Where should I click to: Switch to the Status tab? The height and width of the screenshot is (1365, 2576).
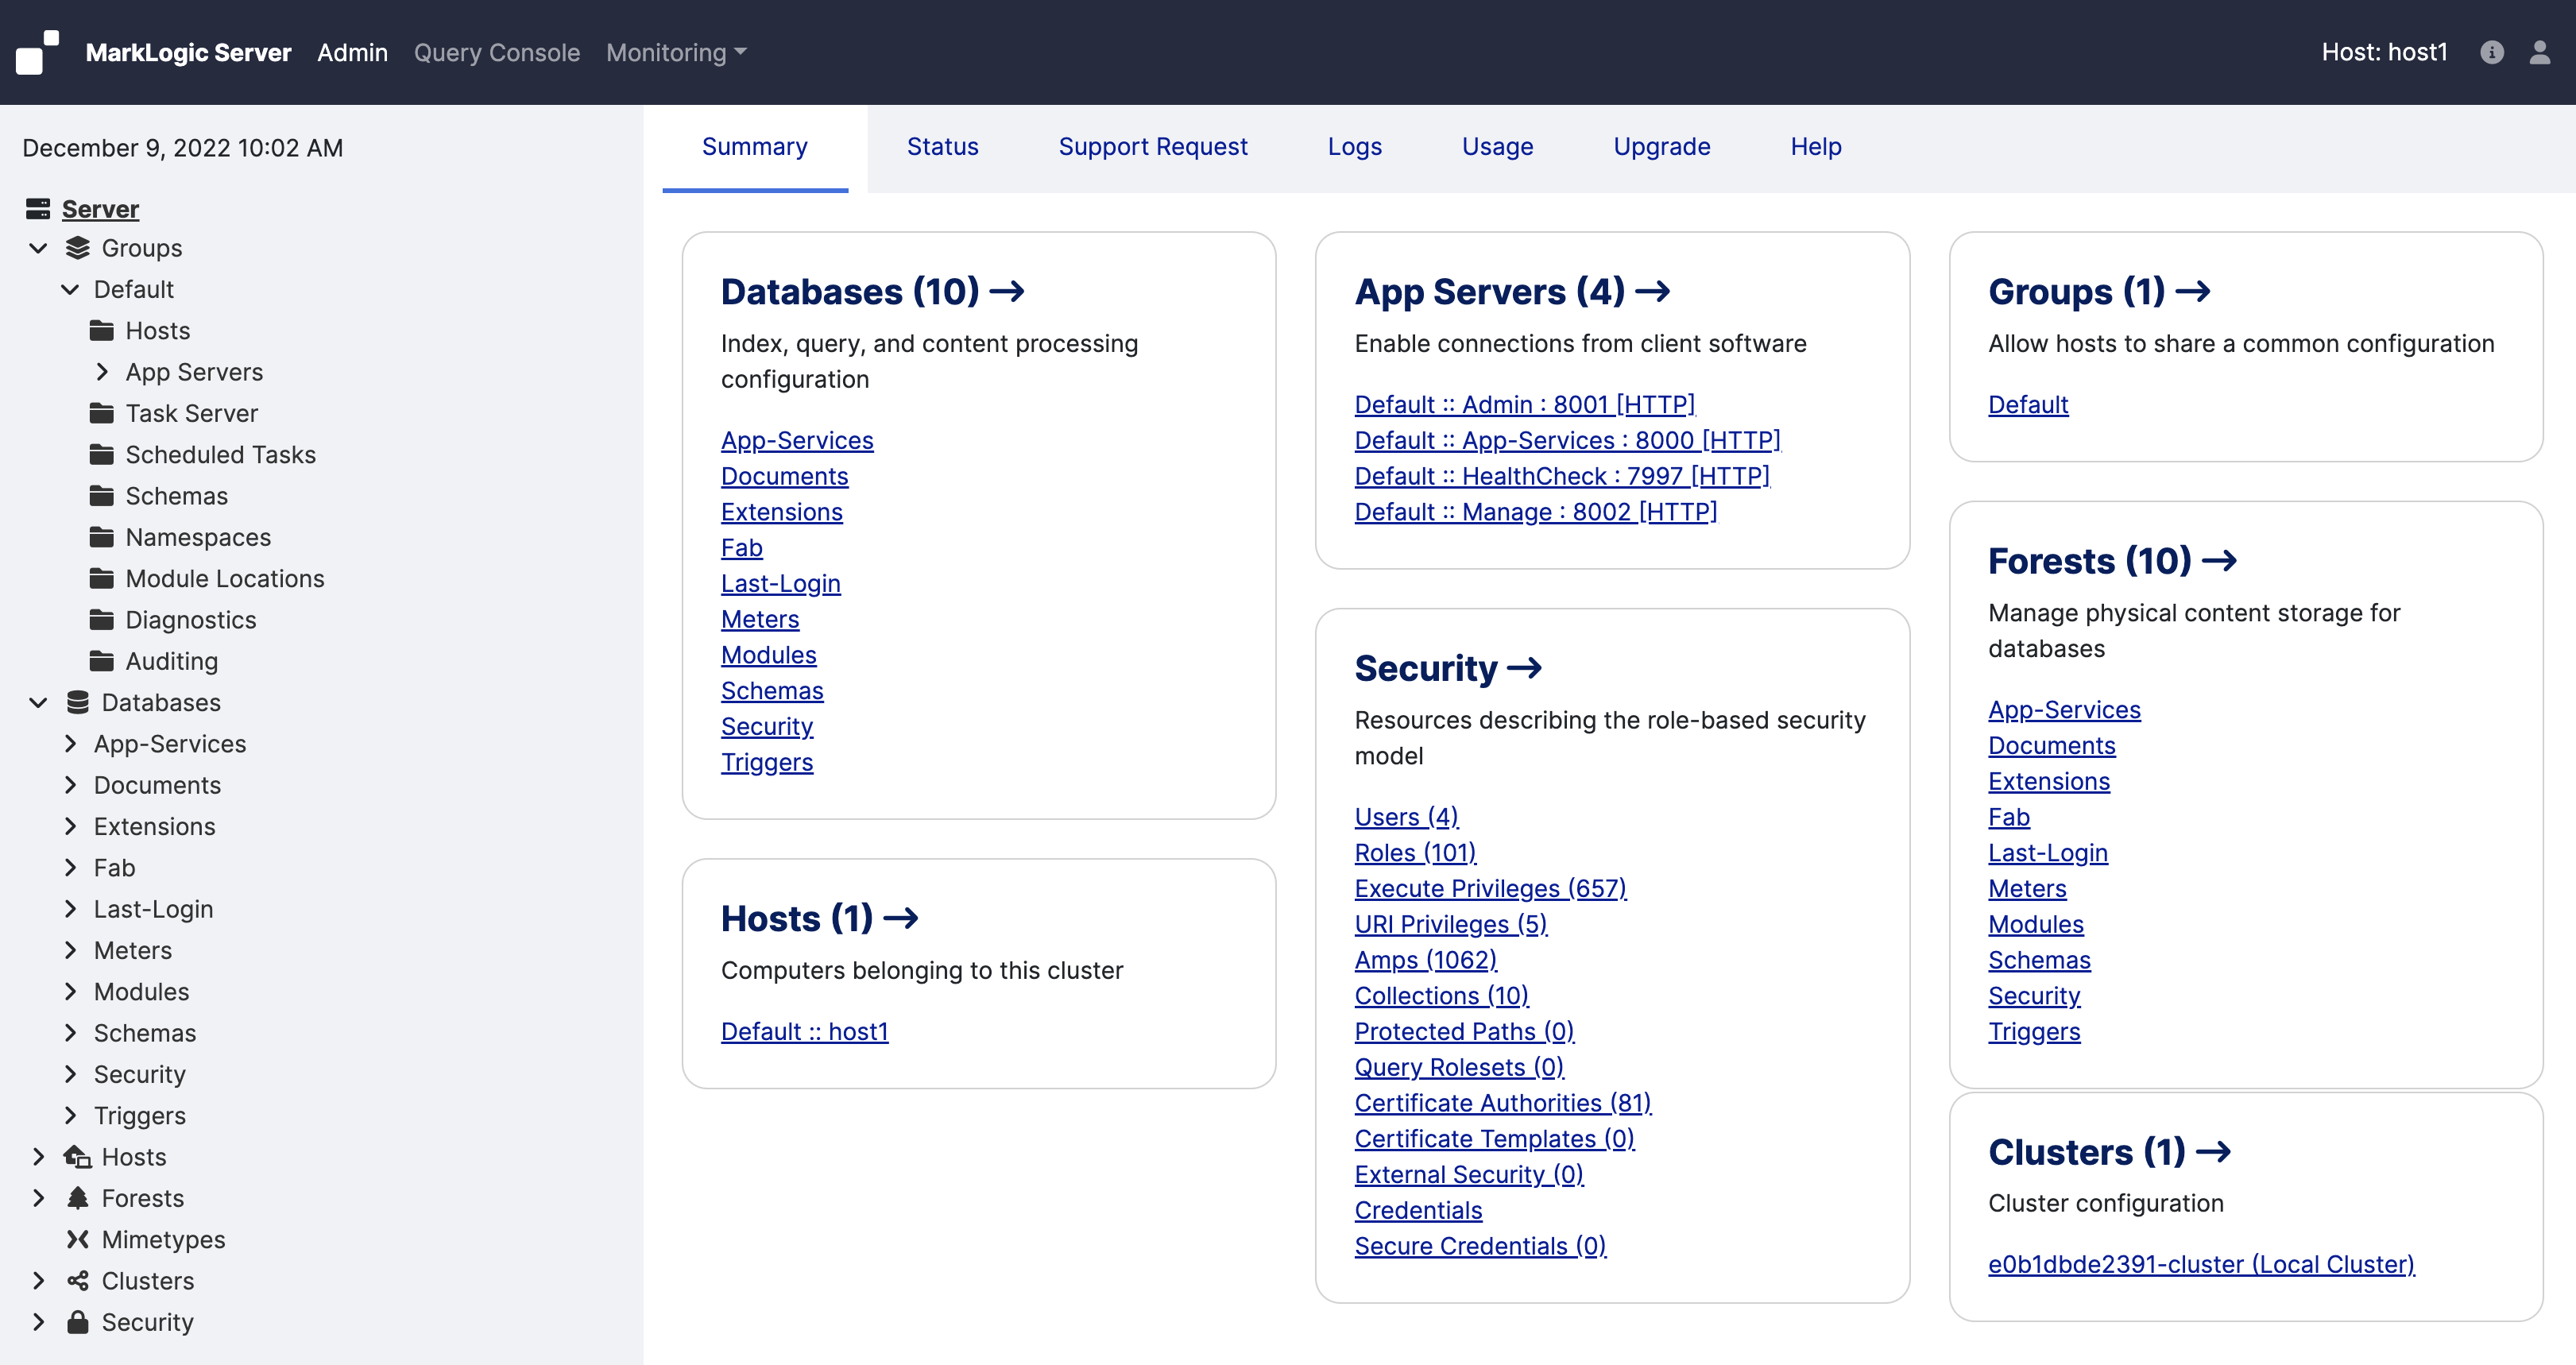pyautogui.click(x=942, y=147)
